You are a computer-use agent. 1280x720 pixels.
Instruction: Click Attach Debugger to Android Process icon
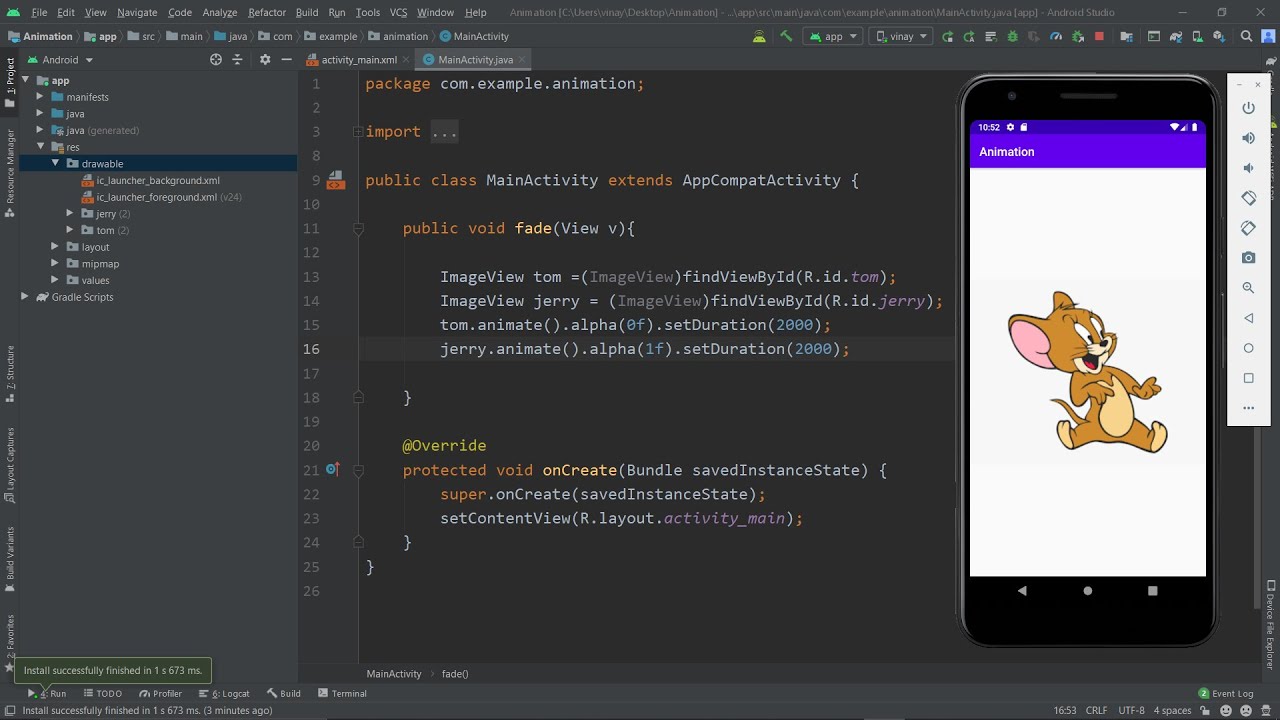coord(1078,36)
